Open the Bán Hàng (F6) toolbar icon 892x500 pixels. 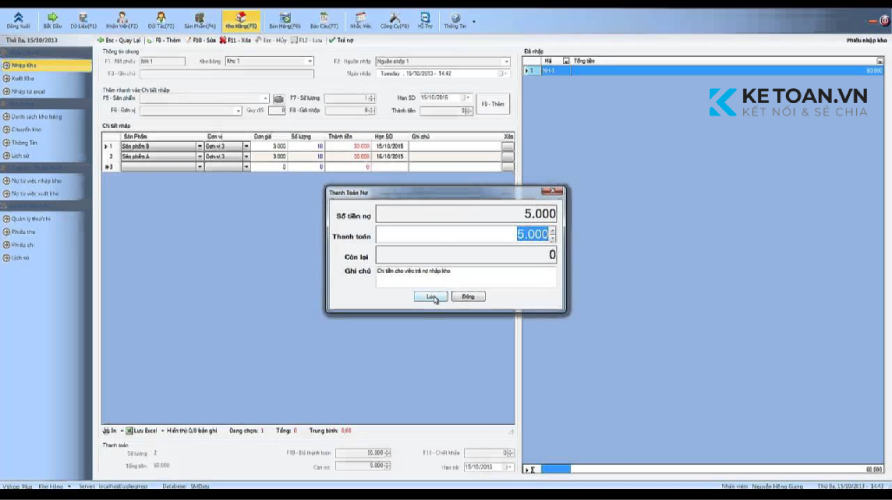tap(285, 20)
